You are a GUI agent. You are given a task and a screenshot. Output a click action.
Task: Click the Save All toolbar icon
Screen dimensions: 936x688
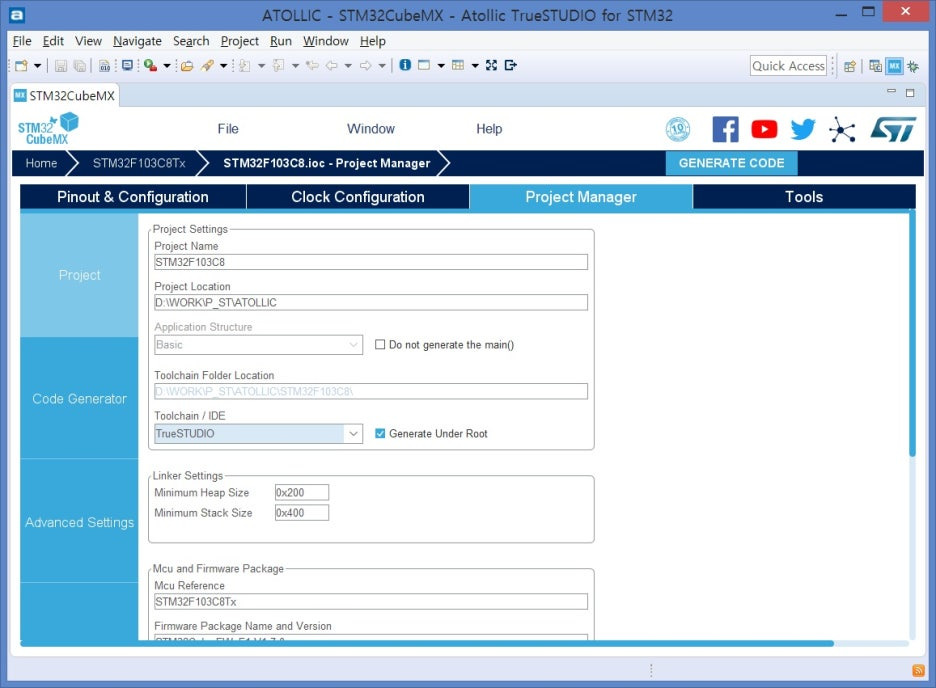80,66
